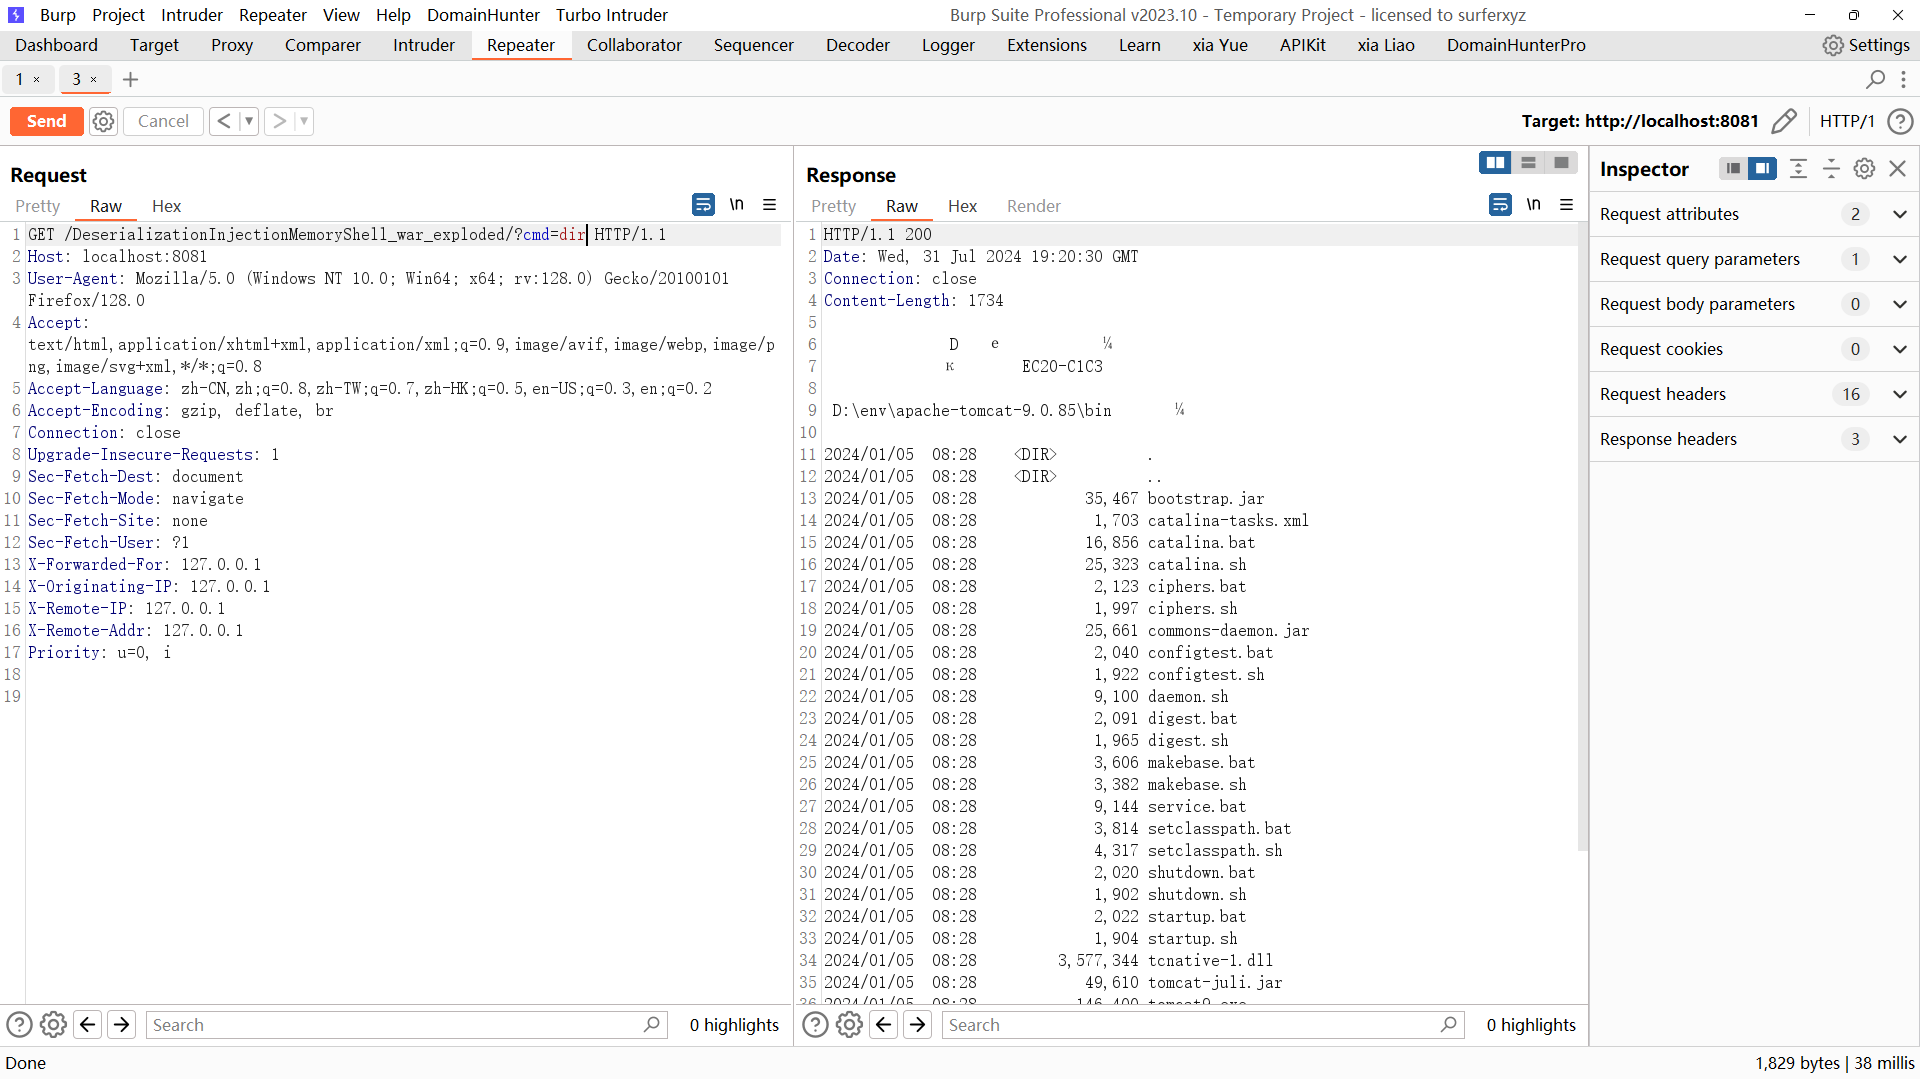Open response search help icon

coord(815,1025)
